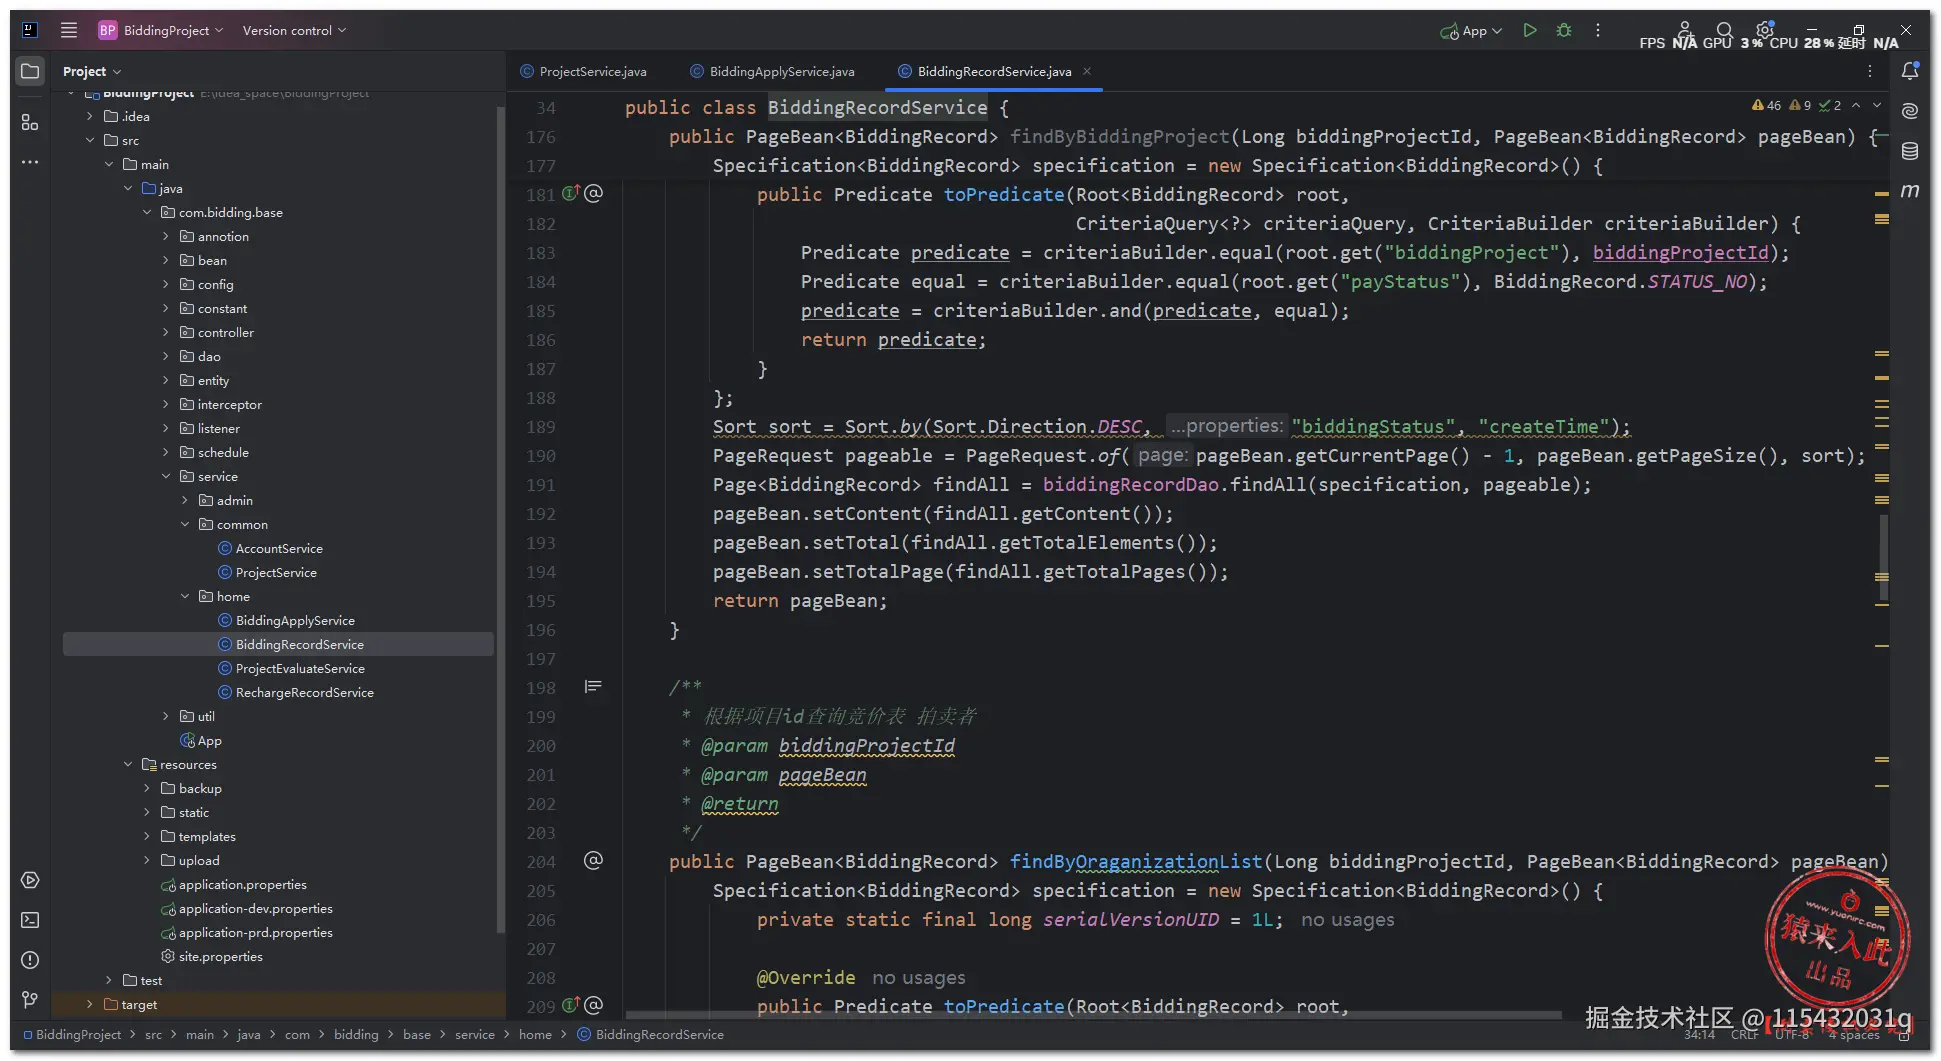Expand the .idea folder
The height and width of the screenshot is (1061, 1941).
tap(90, 116)
